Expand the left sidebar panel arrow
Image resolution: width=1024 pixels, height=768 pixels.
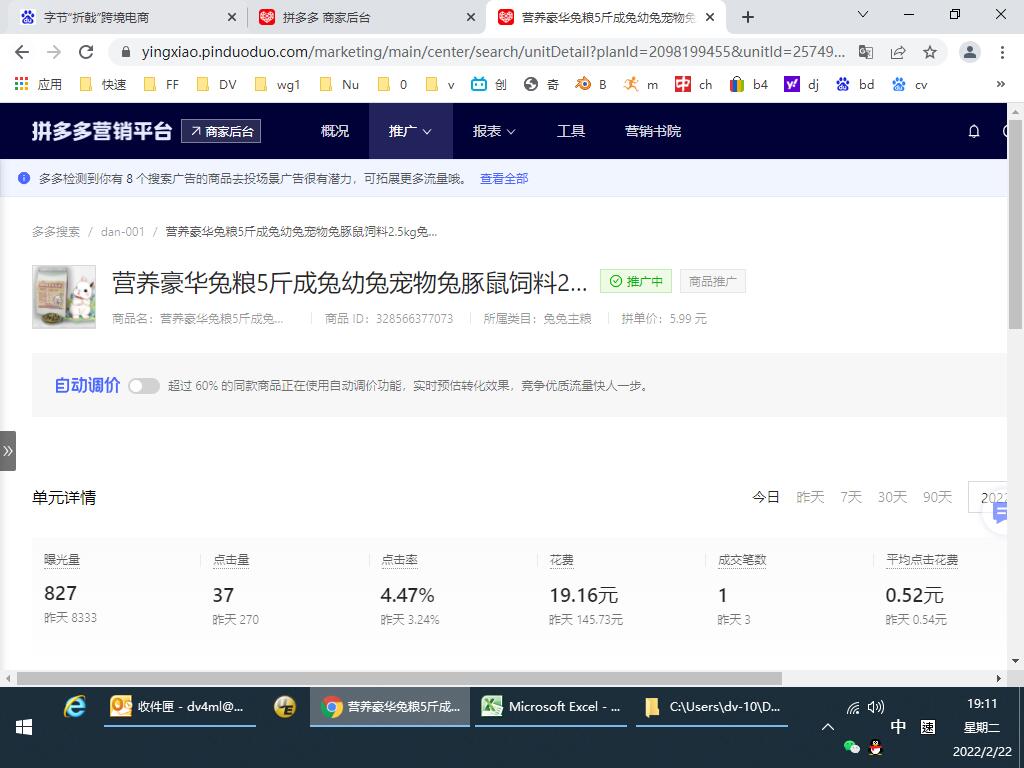point(8,451)
